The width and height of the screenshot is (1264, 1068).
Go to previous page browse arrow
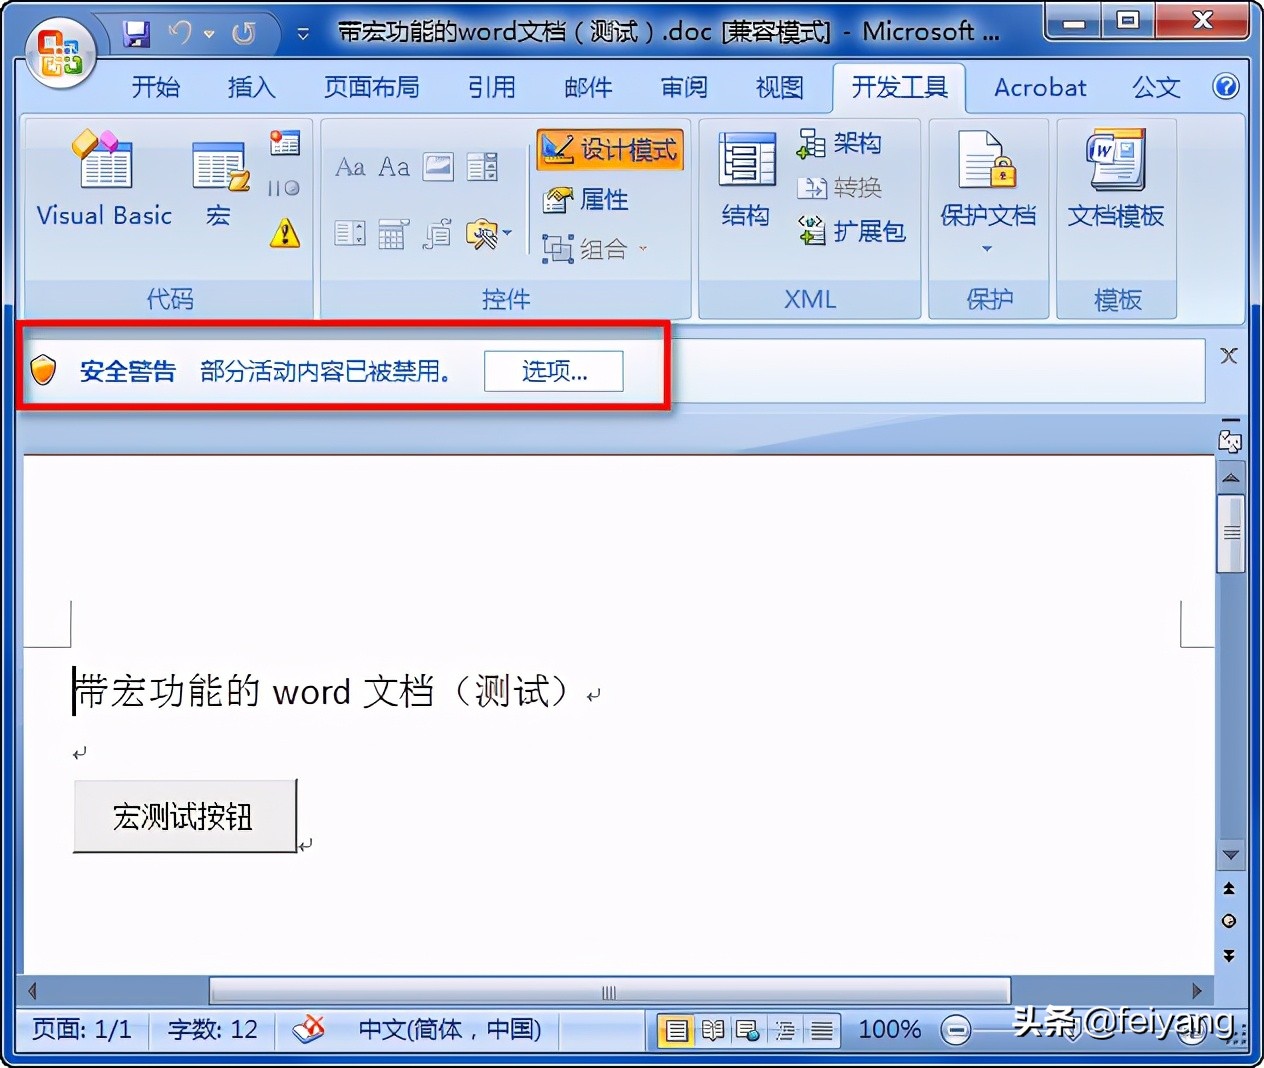[x=1229, y=888]
